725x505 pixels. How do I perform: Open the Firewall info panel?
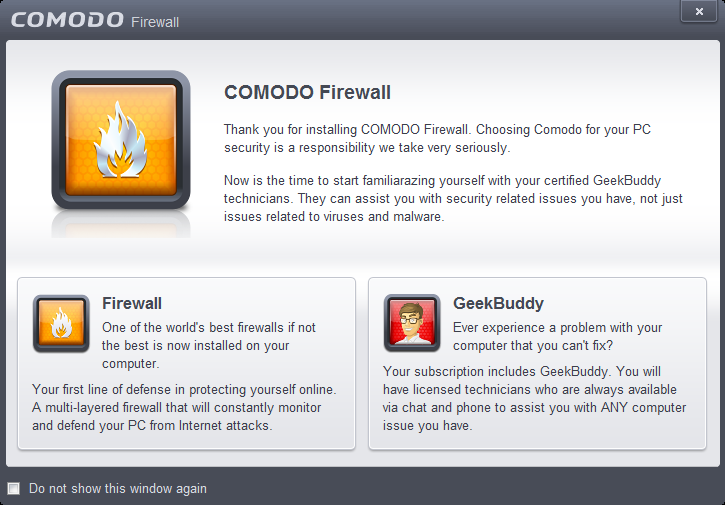pos(186,363)
